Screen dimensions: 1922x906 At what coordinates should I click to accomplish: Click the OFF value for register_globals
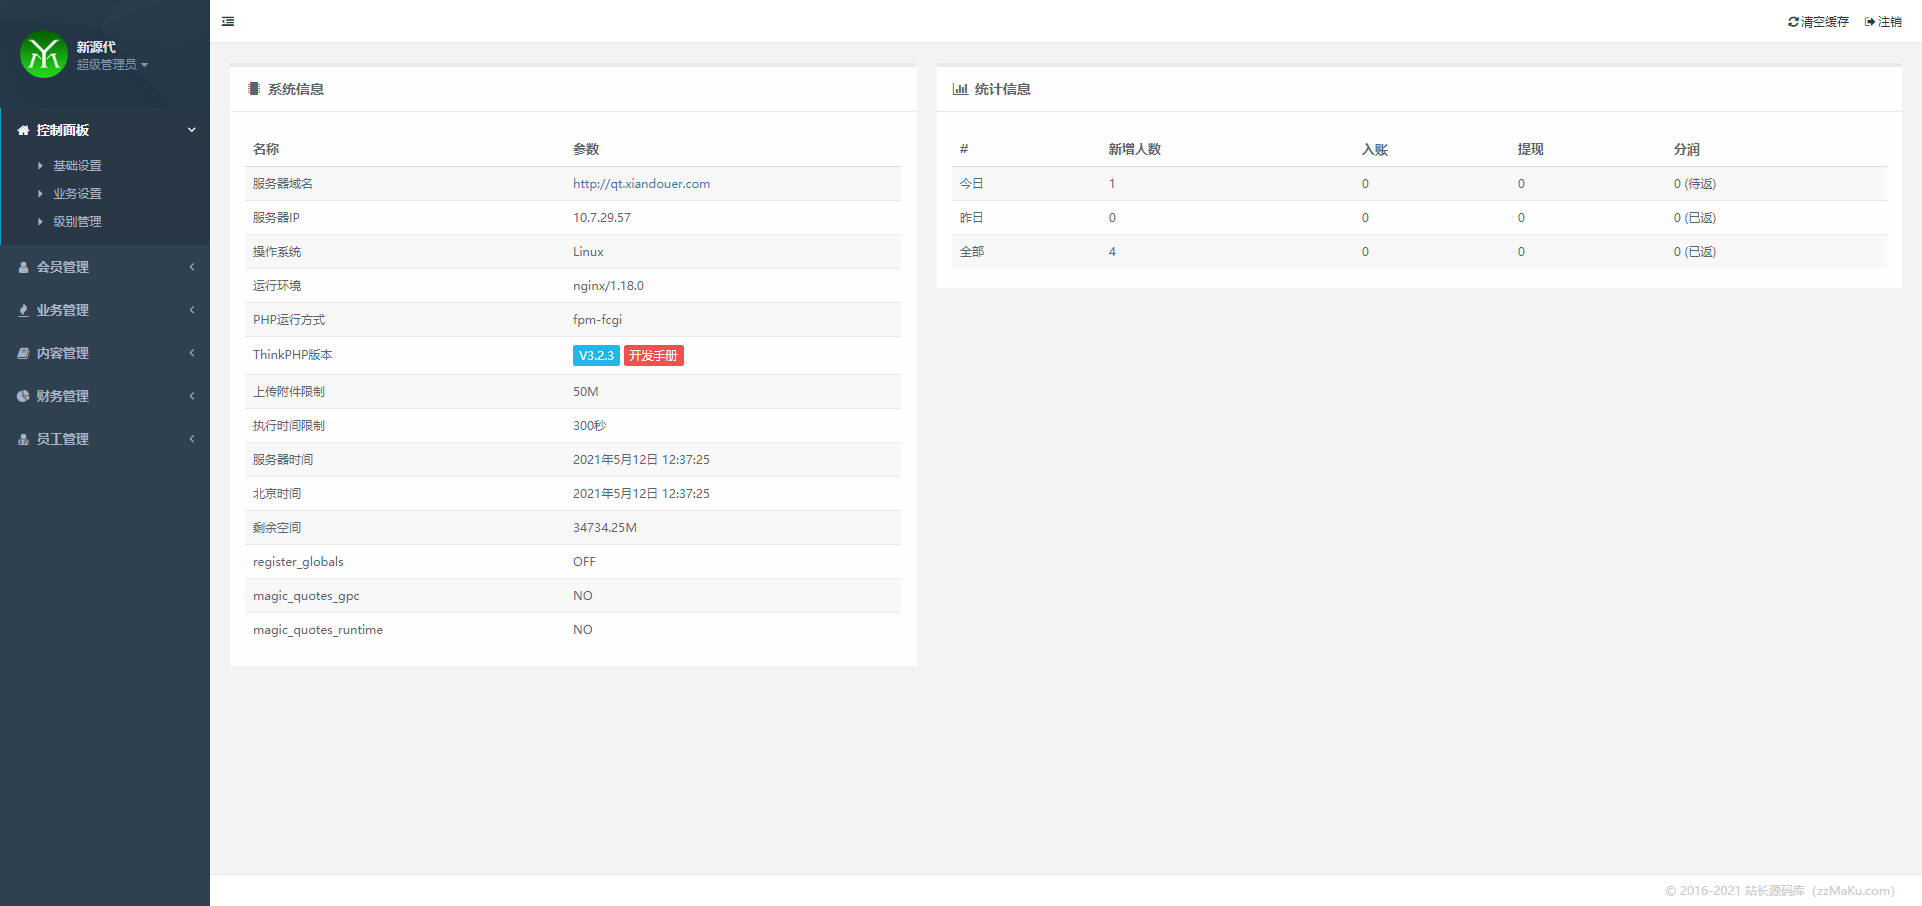[x=584, y=562]
